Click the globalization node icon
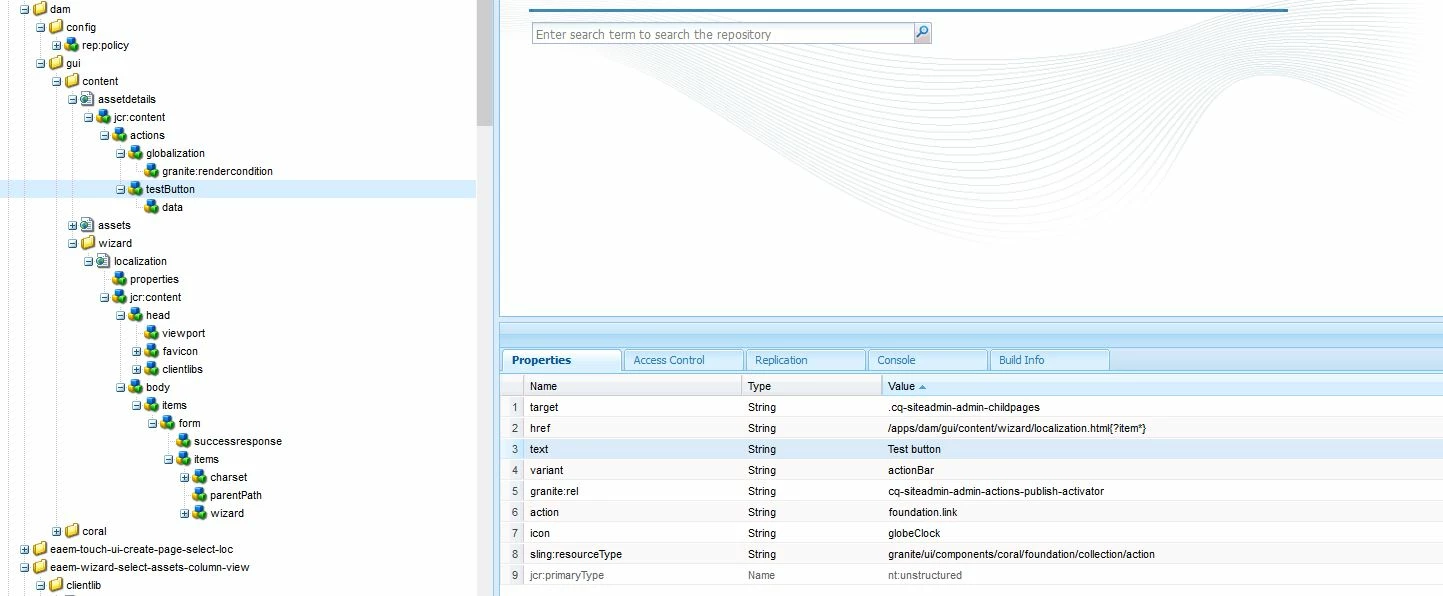Viewport: 1443px width, 596px height. tap(136, 153)
